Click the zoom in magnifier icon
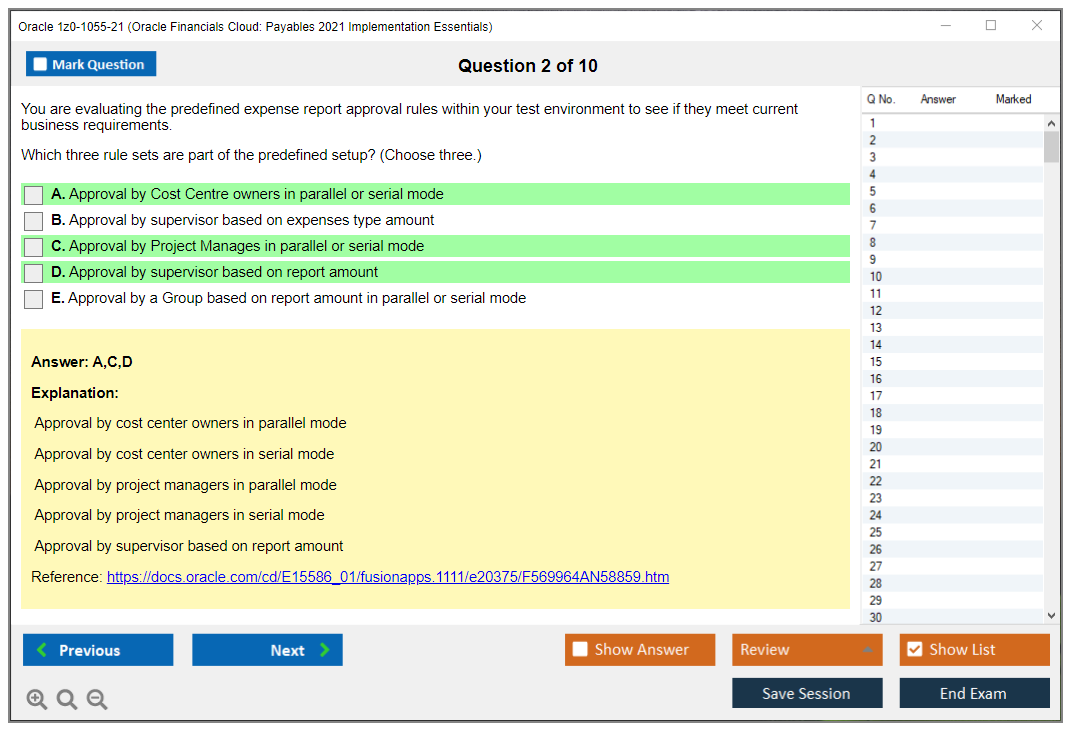The height and width of the screenshot is (735, 1075). (36, 699)
